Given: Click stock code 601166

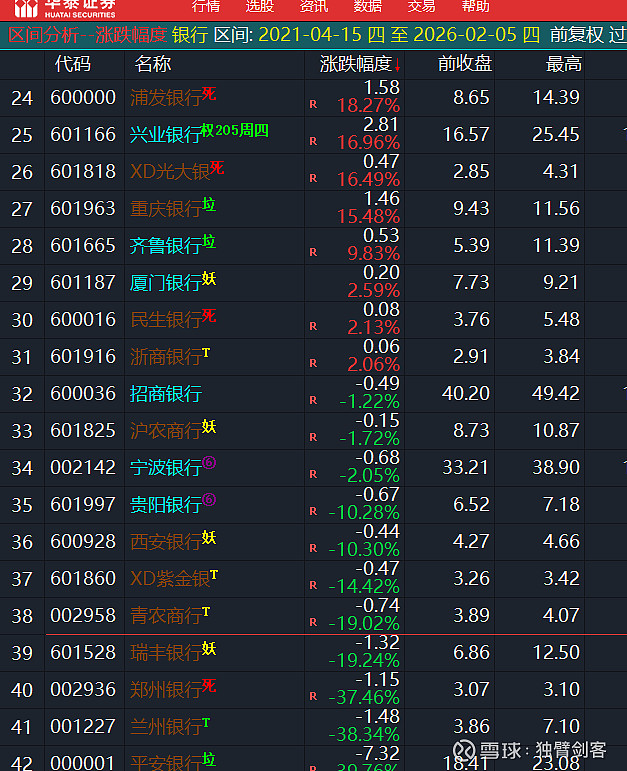Looking at the screenshot, I should 83,134.
